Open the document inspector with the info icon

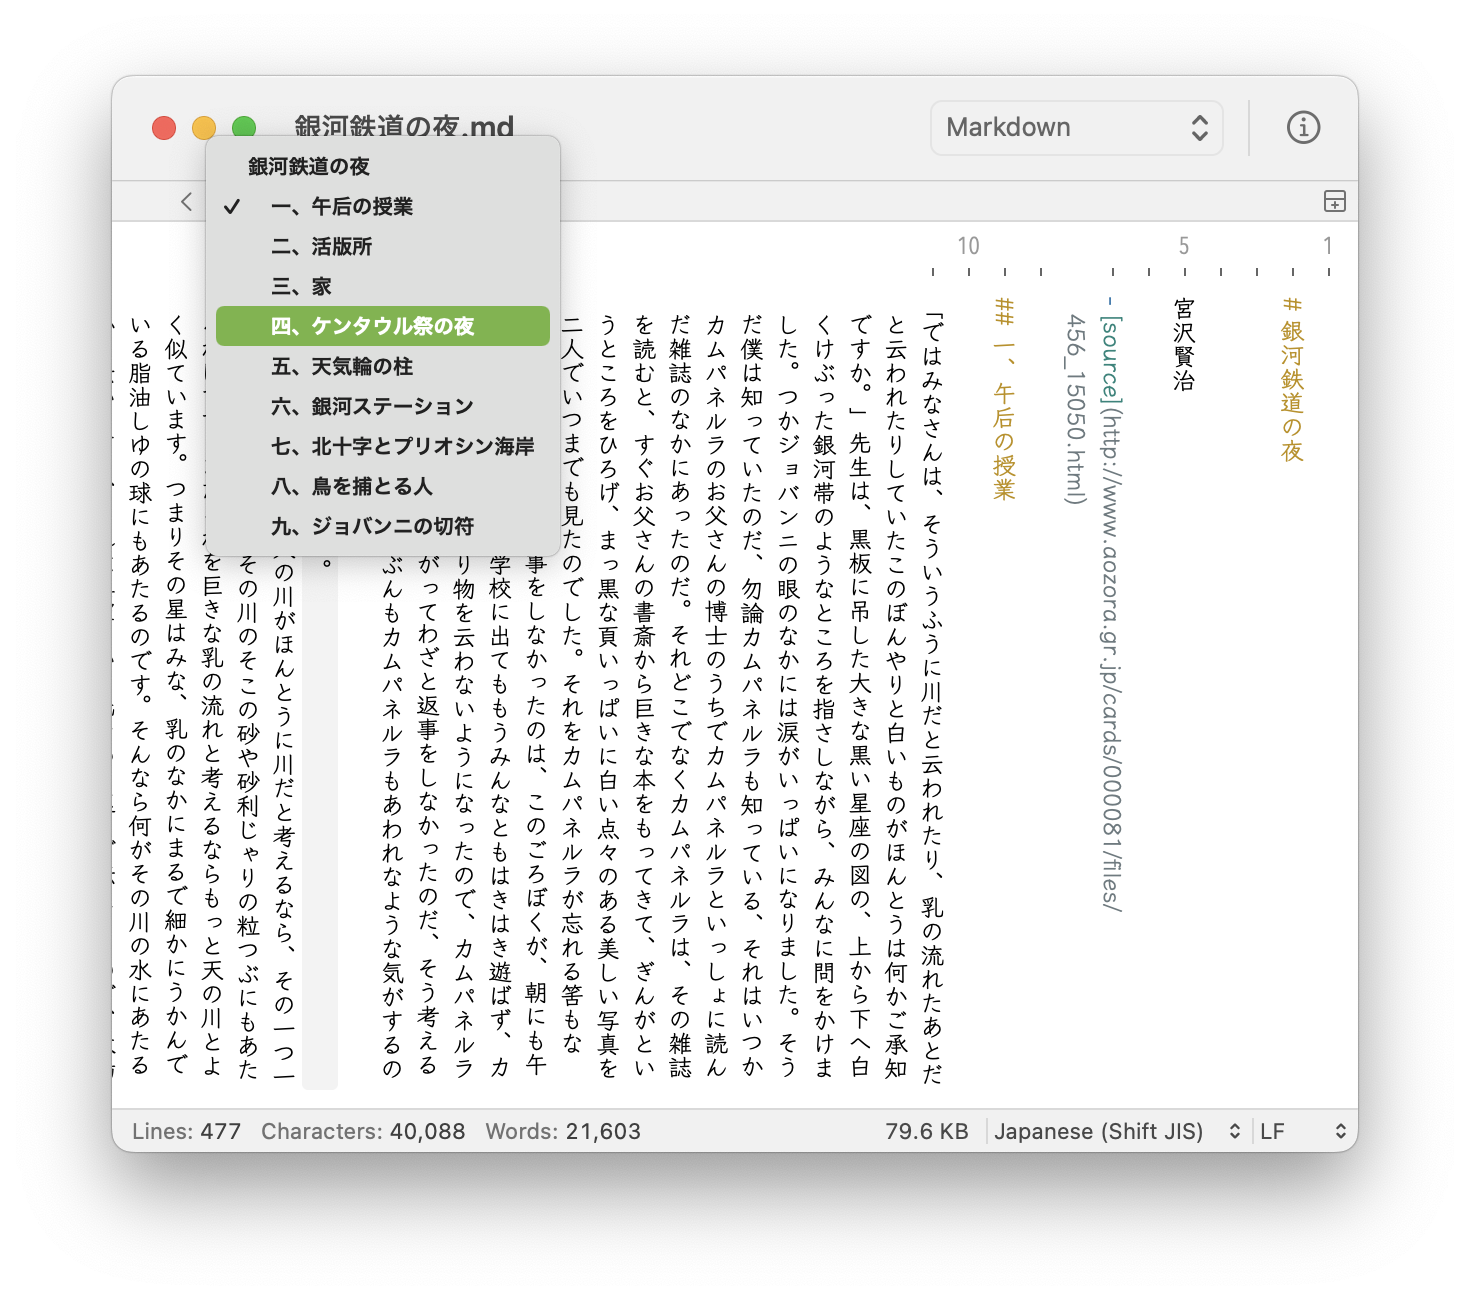pyautogui.click(x=1303, y=127)
